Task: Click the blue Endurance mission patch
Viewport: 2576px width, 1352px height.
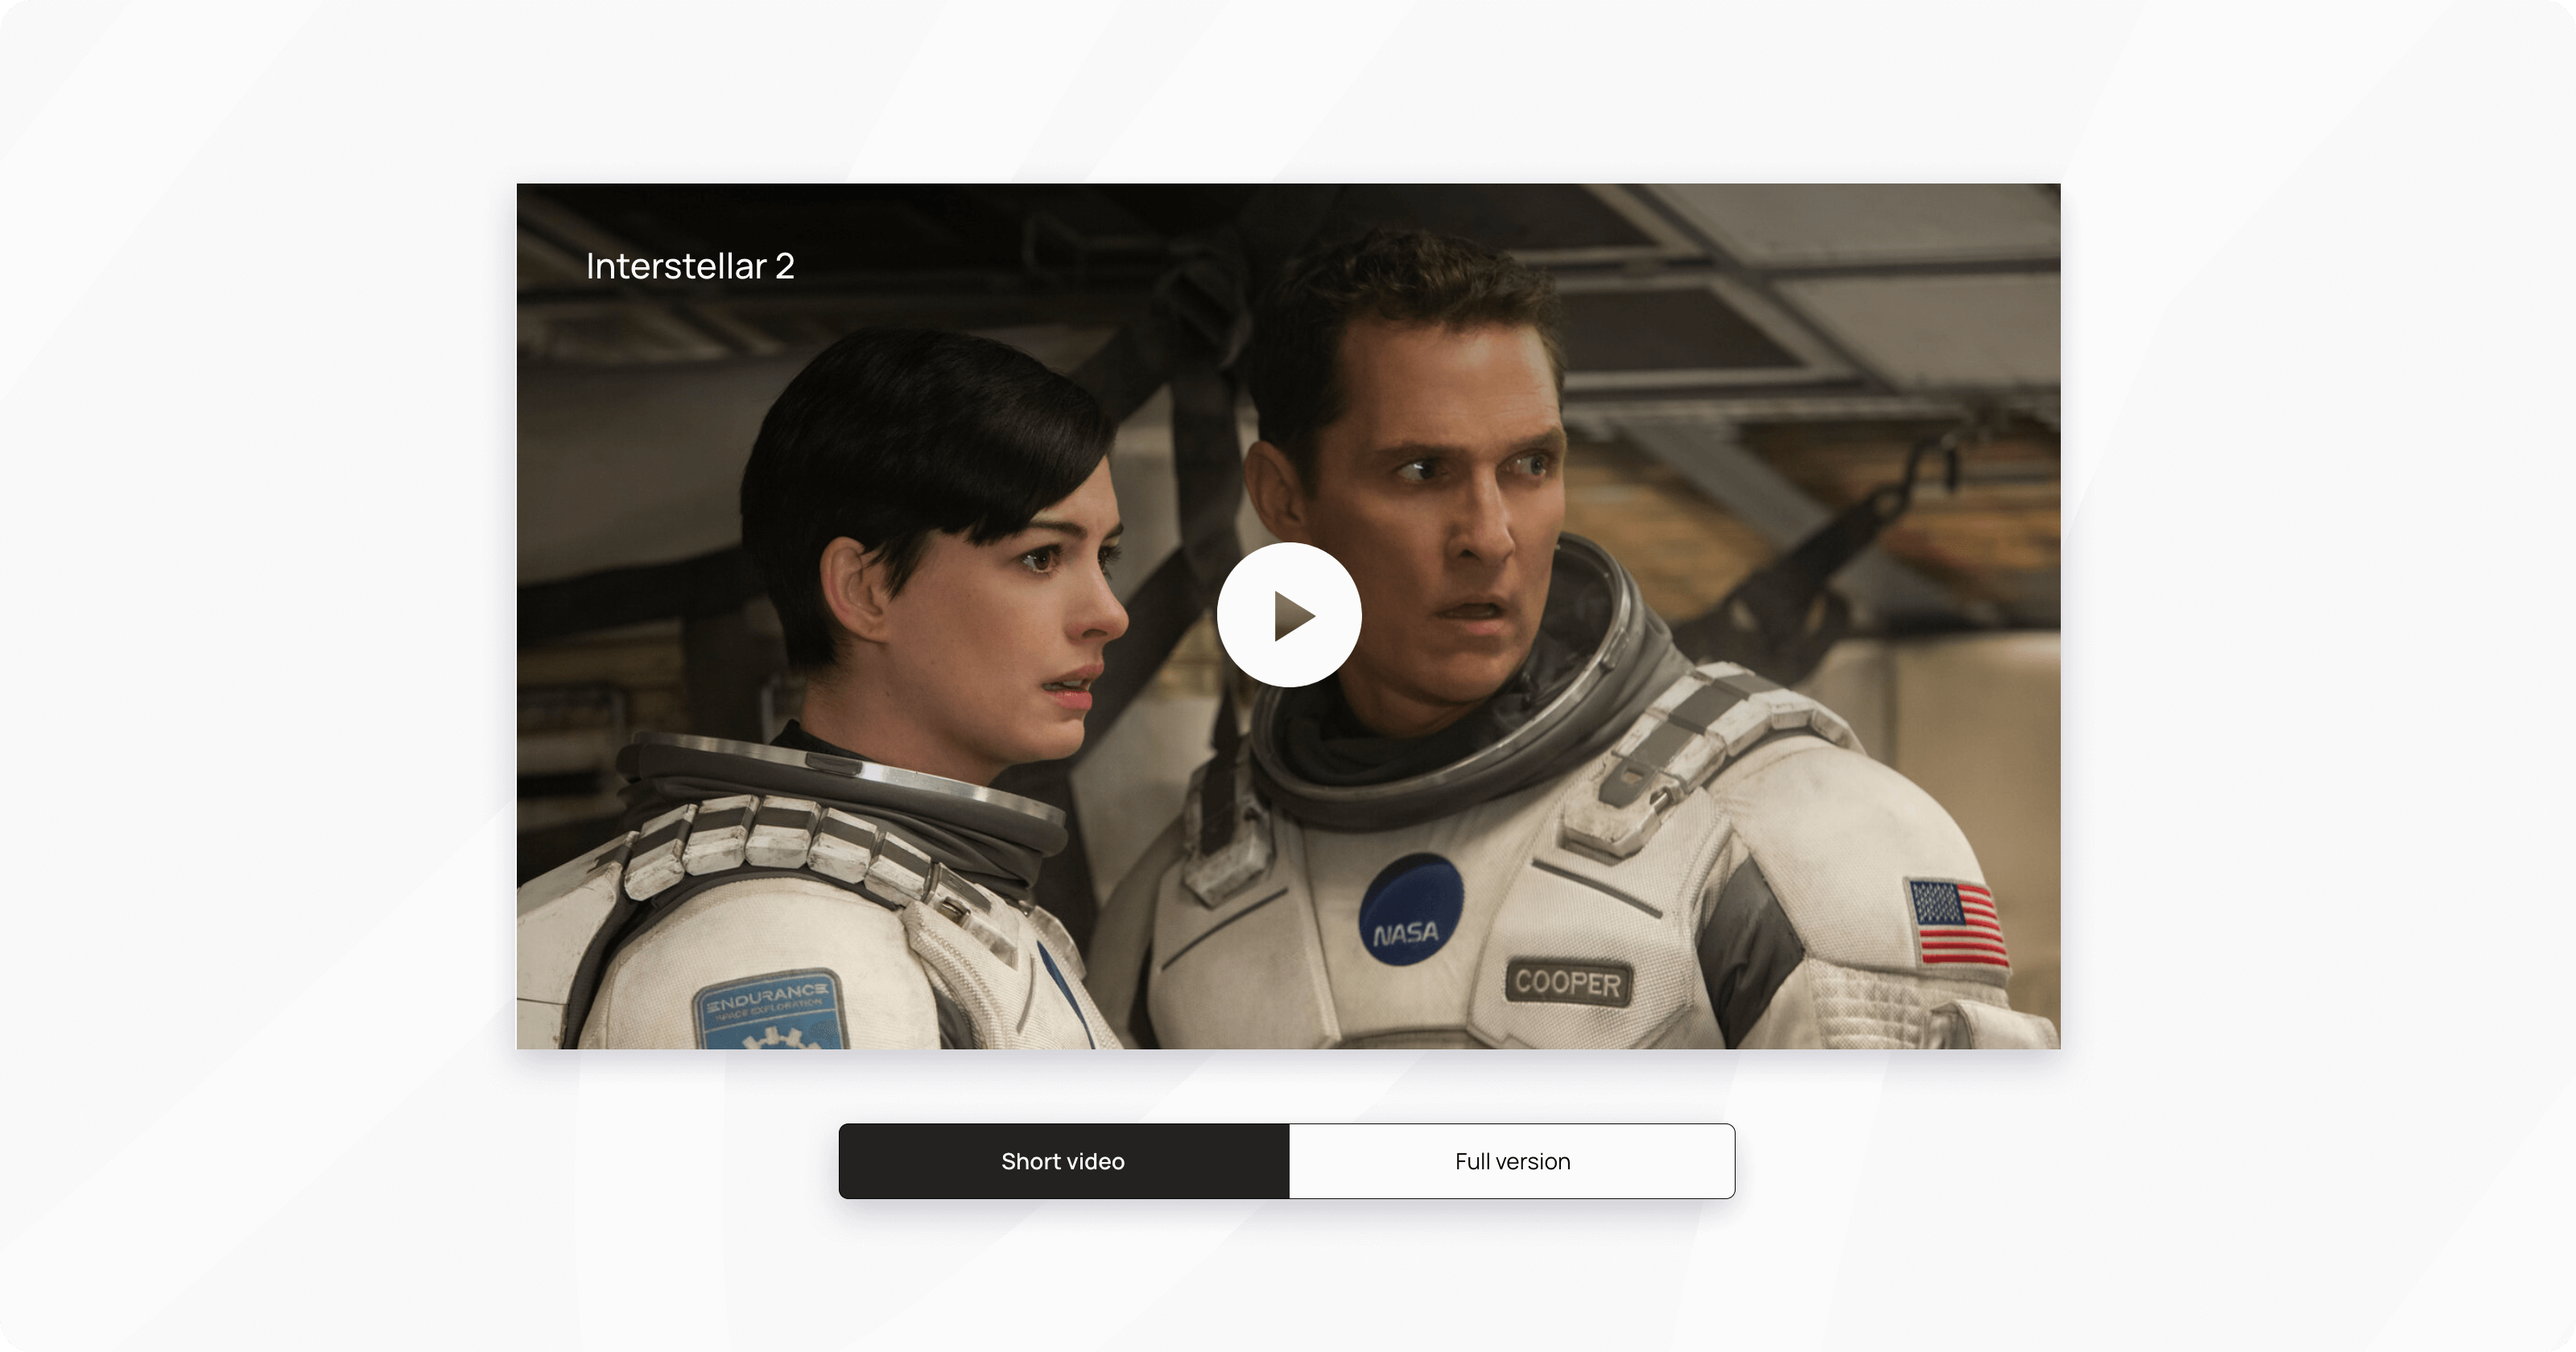Action: pyautogui.click(x=768, y=1008)
